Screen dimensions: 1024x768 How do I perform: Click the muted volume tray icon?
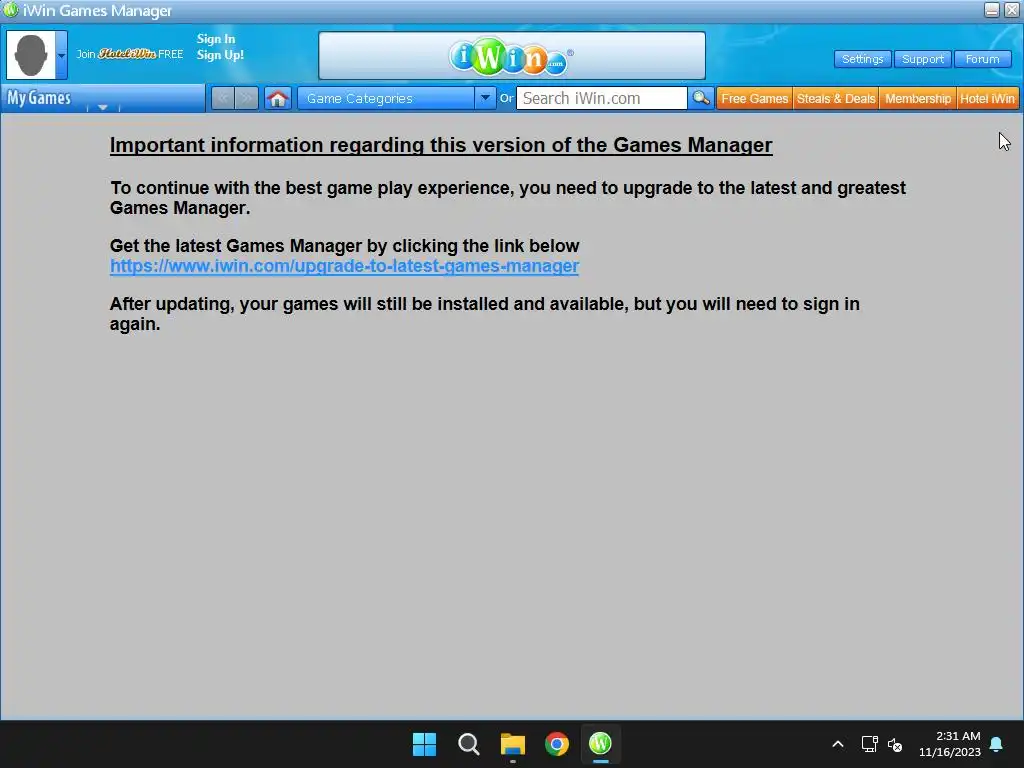[x=895, y=744]
